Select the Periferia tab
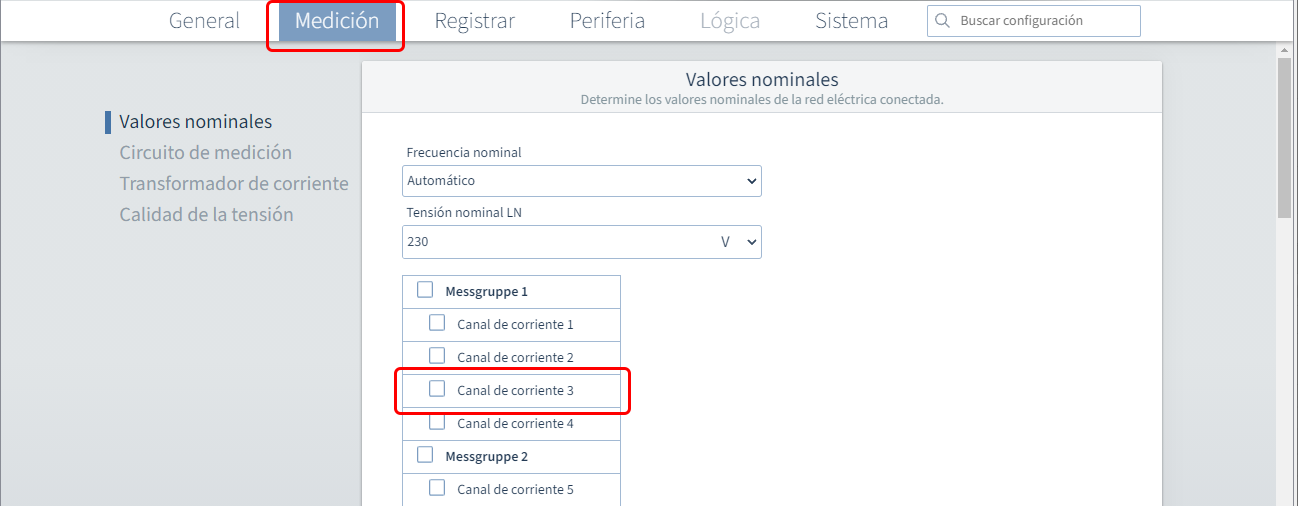This screenshot has height=506, width=1298. coord(607,21)
